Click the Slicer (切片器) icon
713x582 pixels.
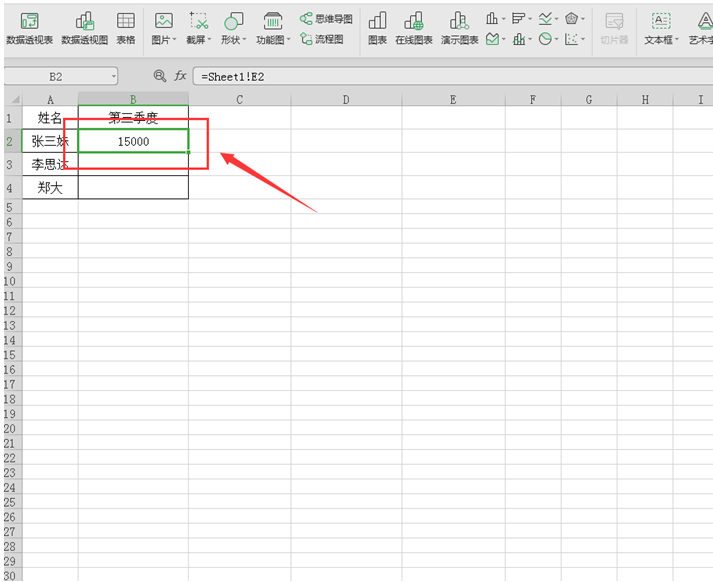614,28
